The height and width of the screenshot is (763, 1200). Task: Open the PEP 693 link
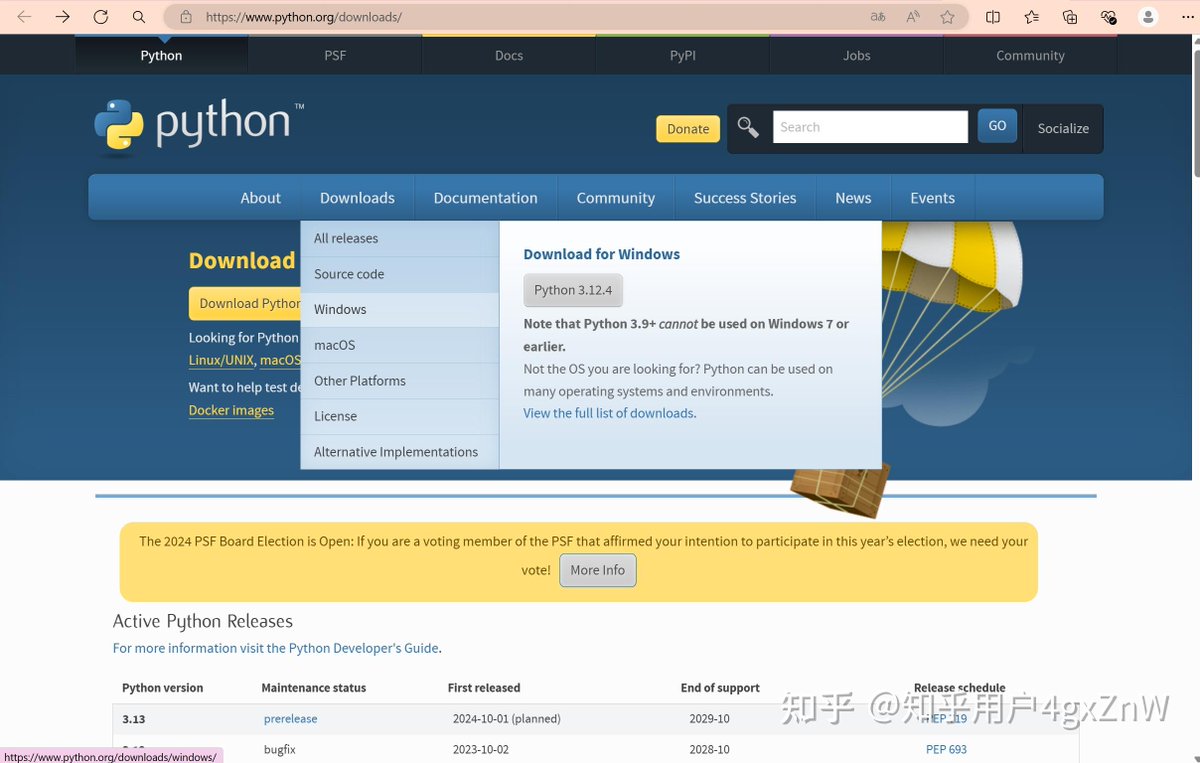(946, 749)
